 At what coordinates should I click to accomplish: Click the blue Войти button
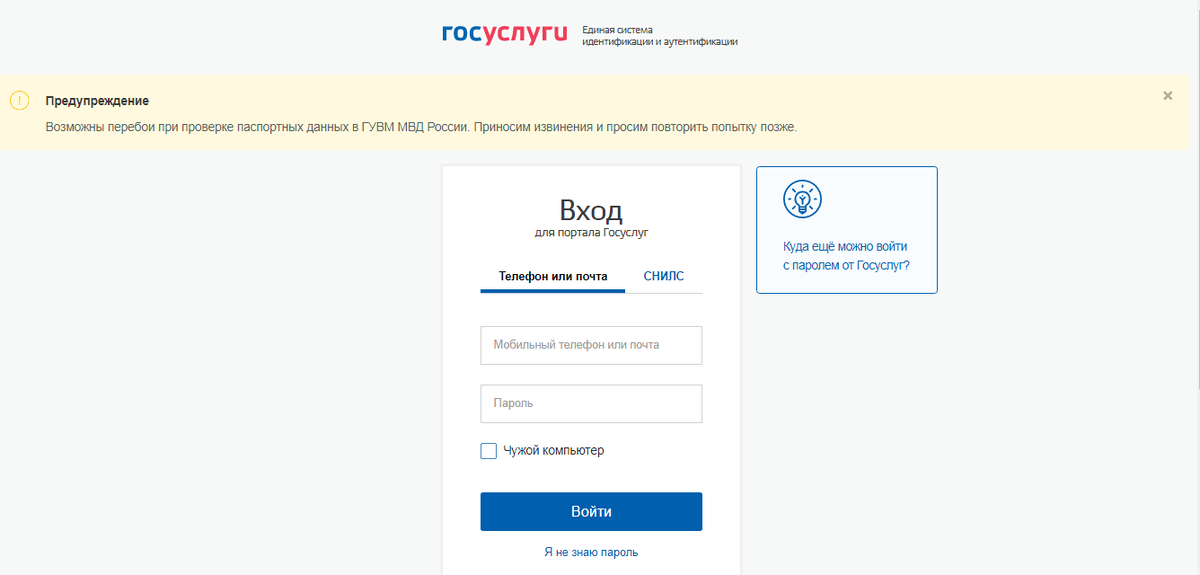(x=591, y=511)
